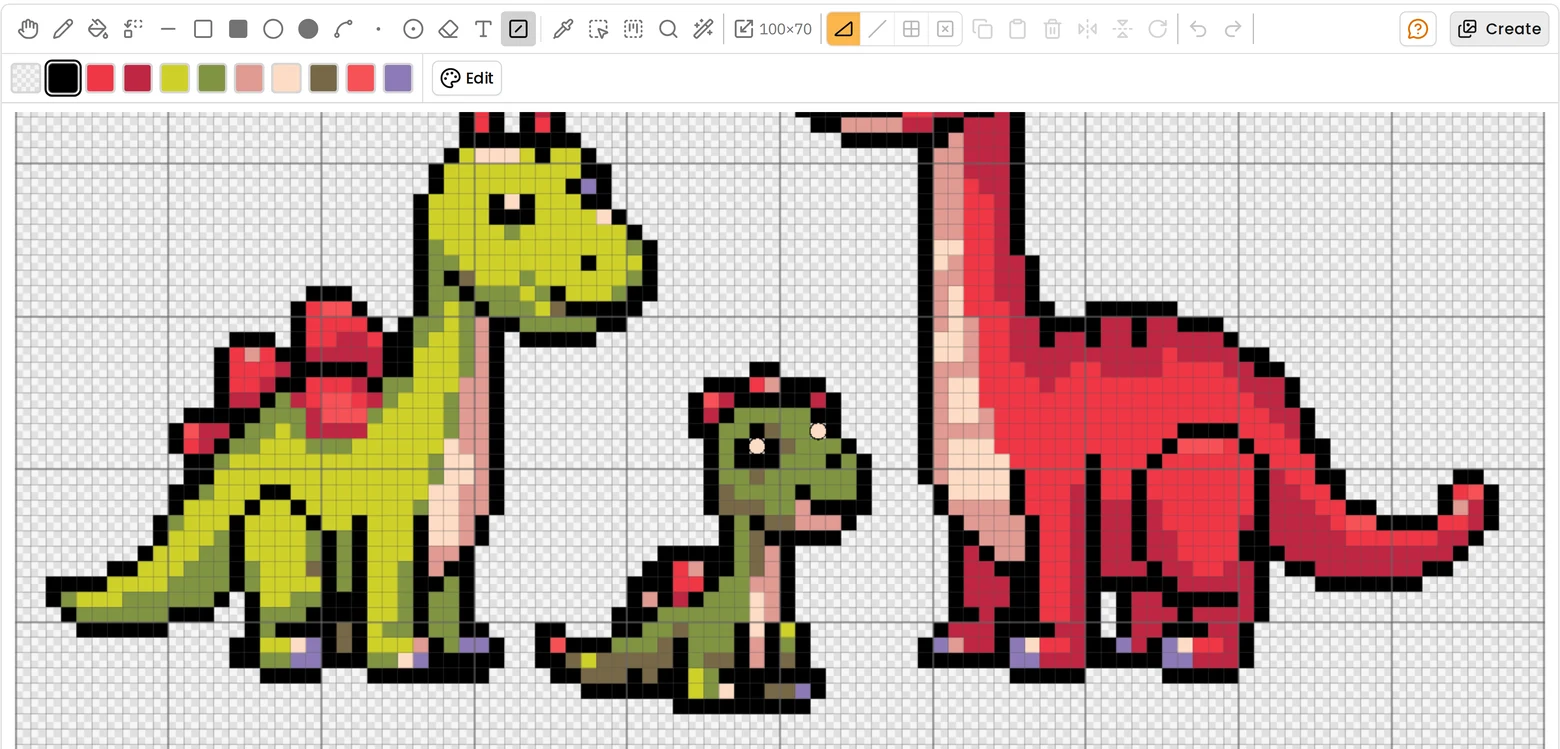This screenshot has width=1560, height=749.
Task: Pick the dark crimson swatch
Action: pos(137,78)
